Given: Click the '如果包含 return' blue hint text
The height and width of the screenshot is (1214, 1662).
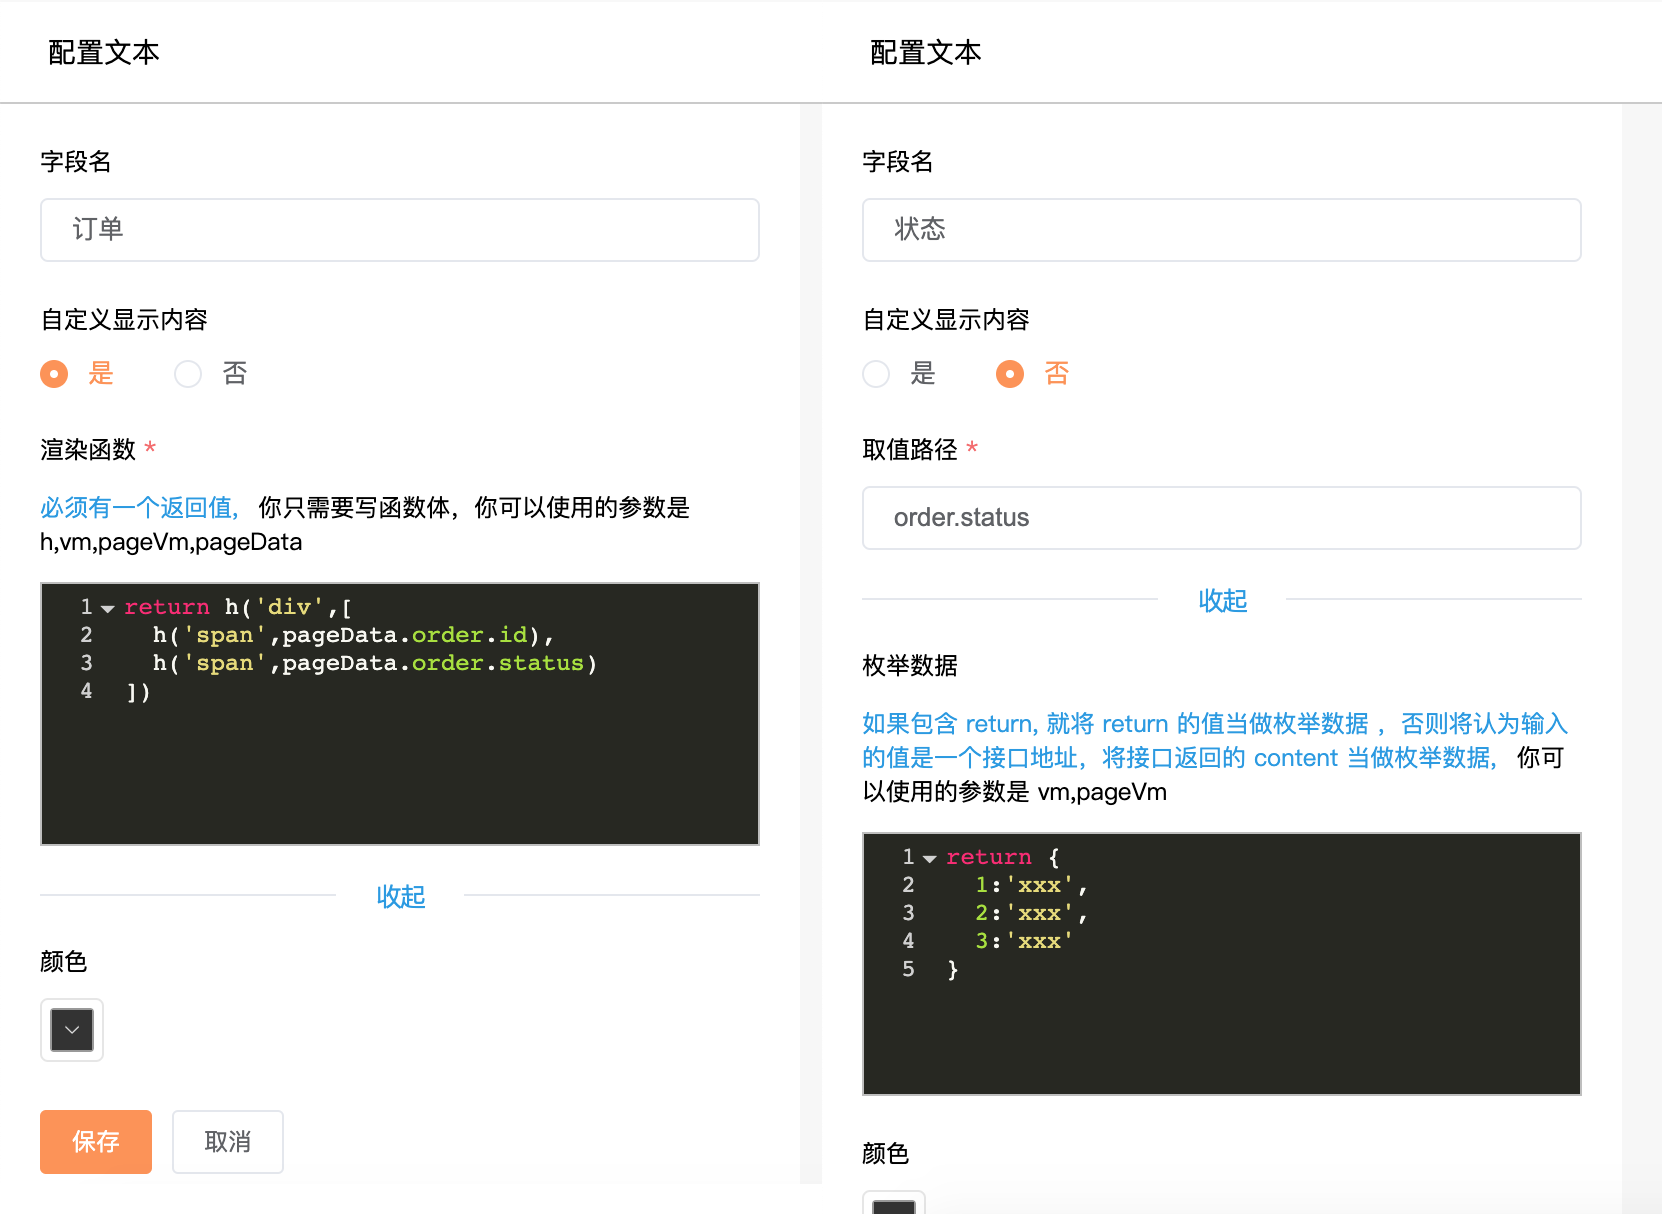Looking at the screenshot, I should (1215, 741).
